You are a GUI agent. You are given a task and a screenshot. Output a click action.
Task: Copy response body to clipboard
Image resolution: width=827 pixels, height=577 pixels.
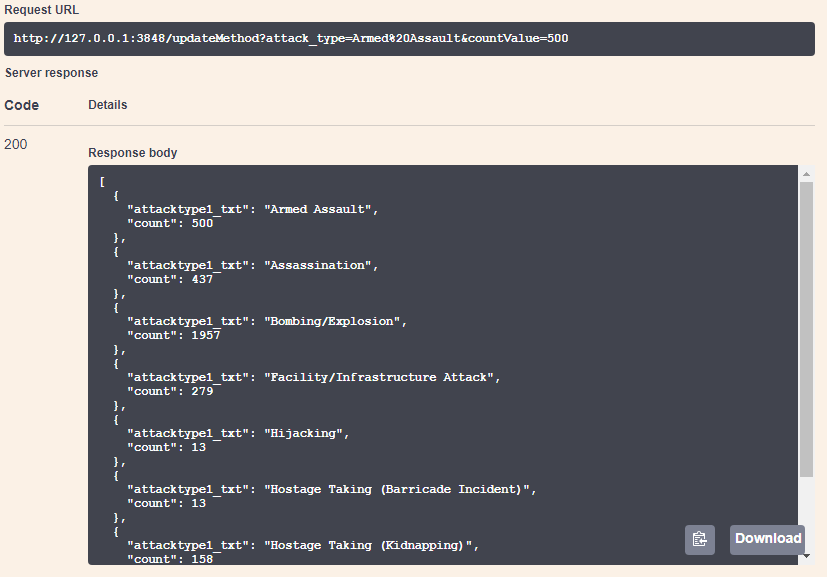click(x=700, y=540)
